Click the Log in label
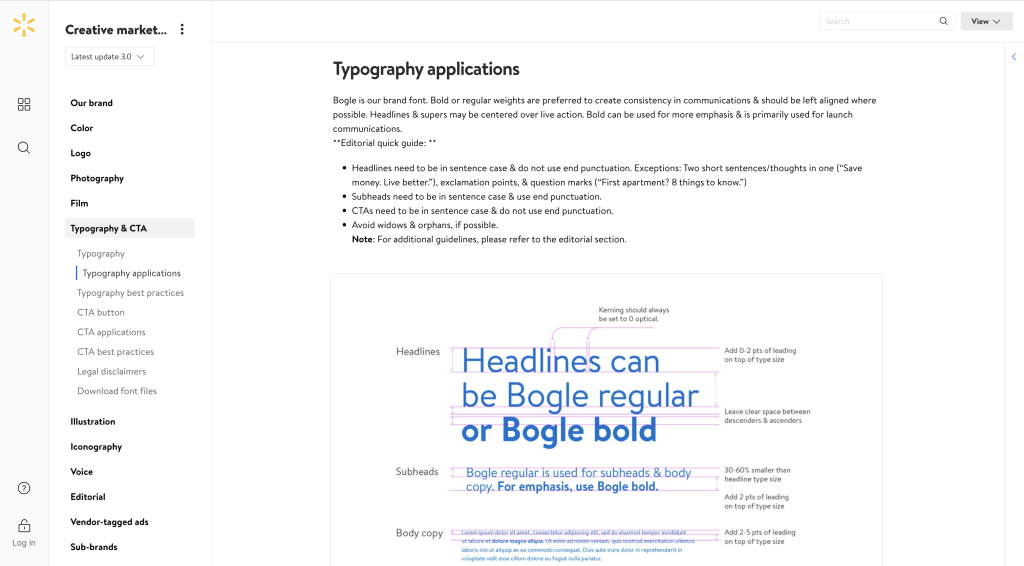Image resolution: width=1024 pixels, height=566 pixels. coord(24,543)
